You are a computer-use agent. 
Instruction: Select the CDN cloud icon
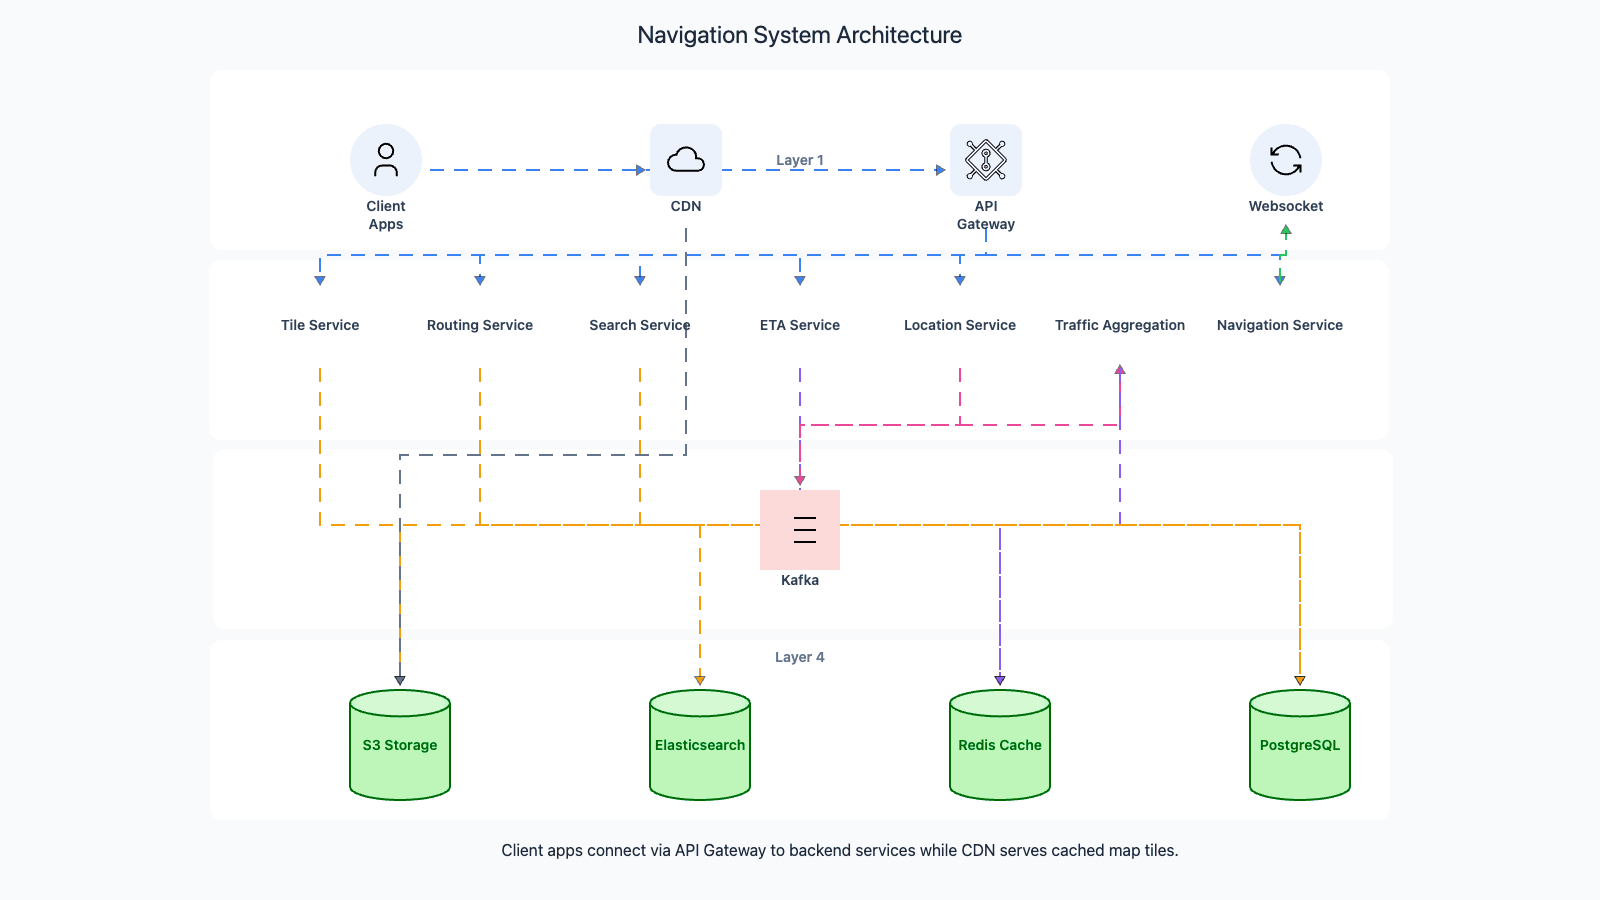(x=686, y=160)
